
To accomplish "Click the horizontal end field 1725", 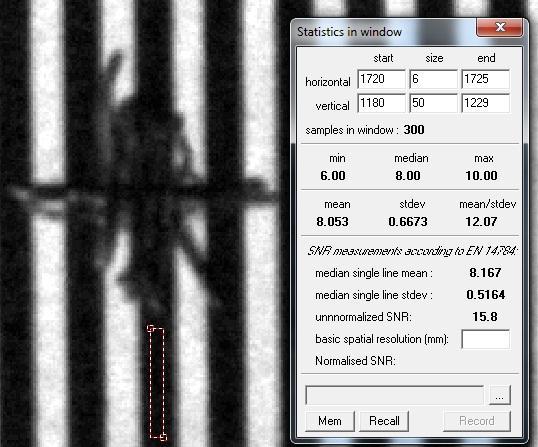I will tap(486, 79).
